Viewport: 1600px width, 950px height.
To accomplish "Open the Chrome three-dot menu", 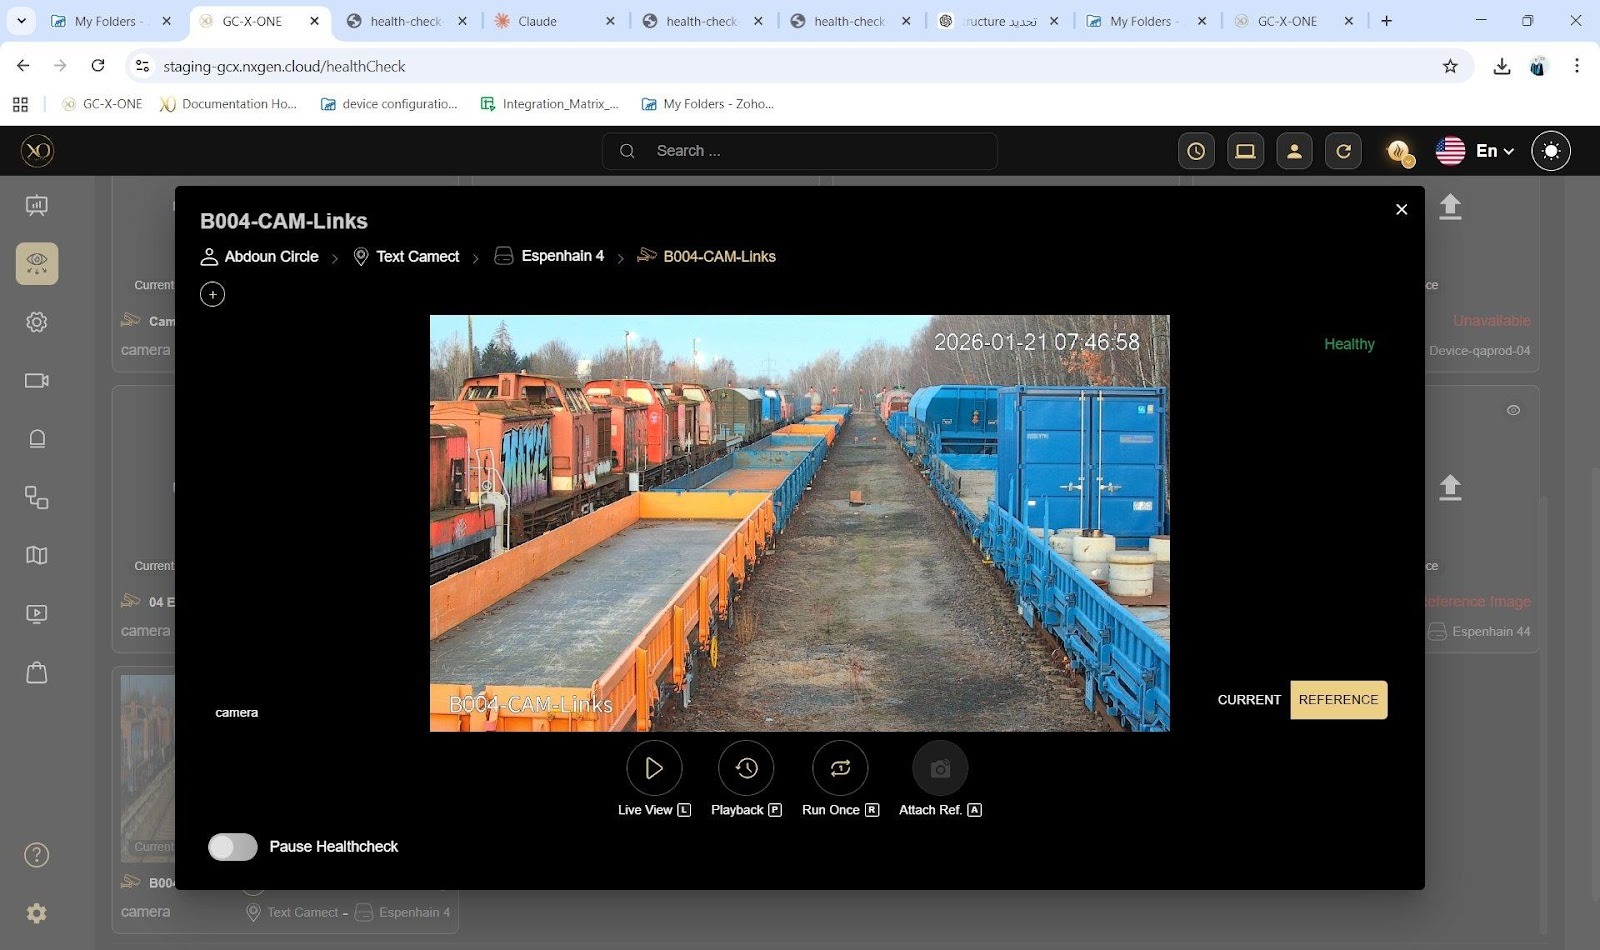I will pos(1576,66).
